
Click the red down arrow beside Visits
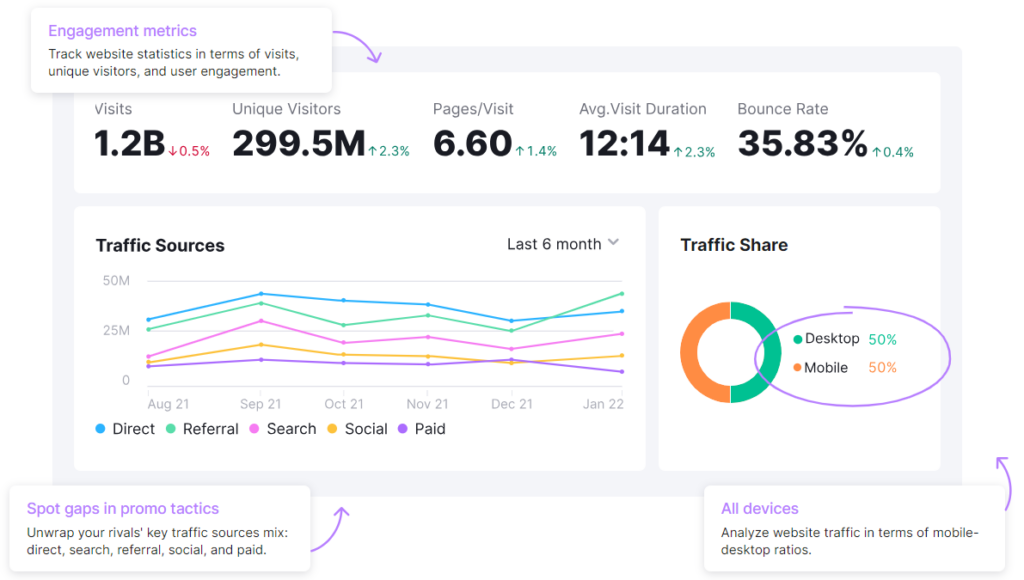pos(172,152)
